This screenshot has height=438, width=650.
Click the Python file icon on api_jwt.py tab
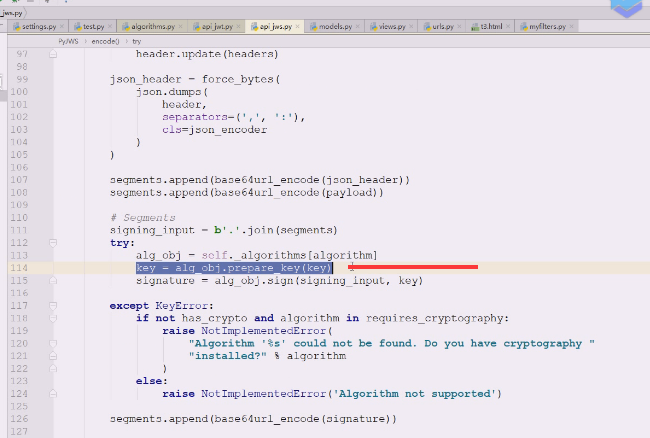click(196, 27)
